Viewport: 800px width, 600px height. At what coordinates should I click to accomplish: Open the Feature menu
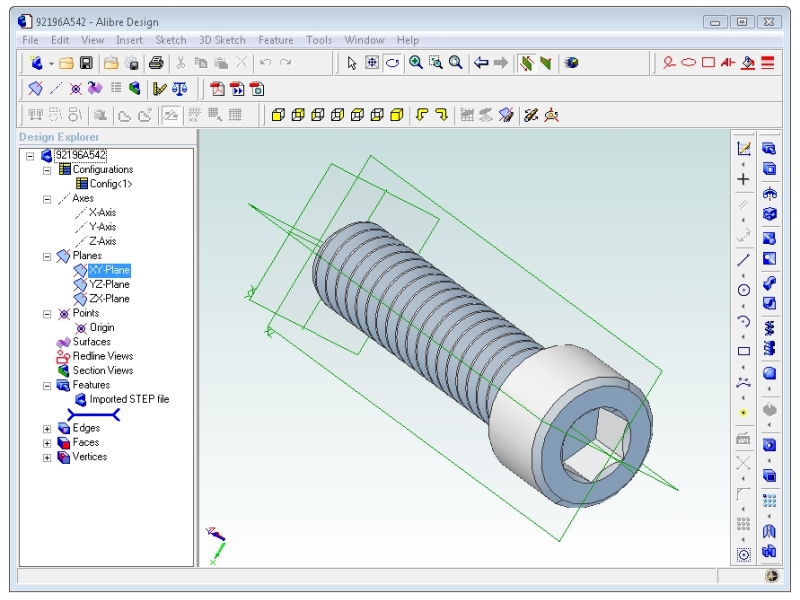point(276,40)
